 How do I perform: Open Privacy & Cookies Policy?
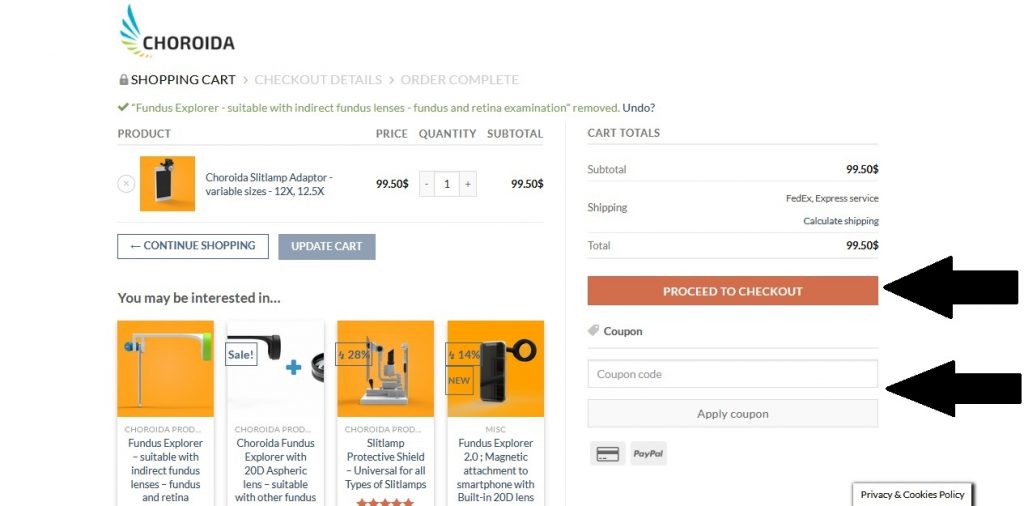point(912,494)
